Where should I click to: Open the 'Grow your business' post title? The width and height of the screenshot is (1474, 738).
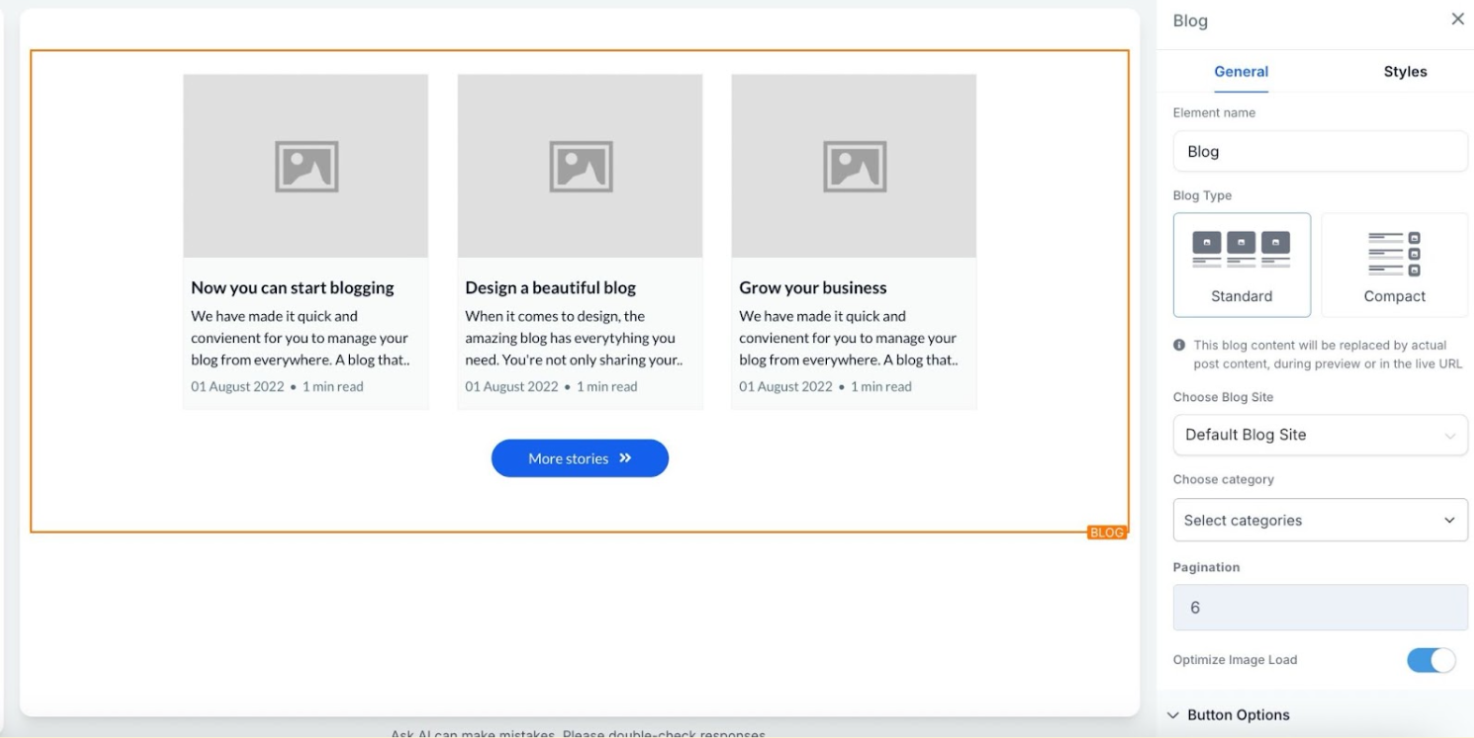point(812,288)
